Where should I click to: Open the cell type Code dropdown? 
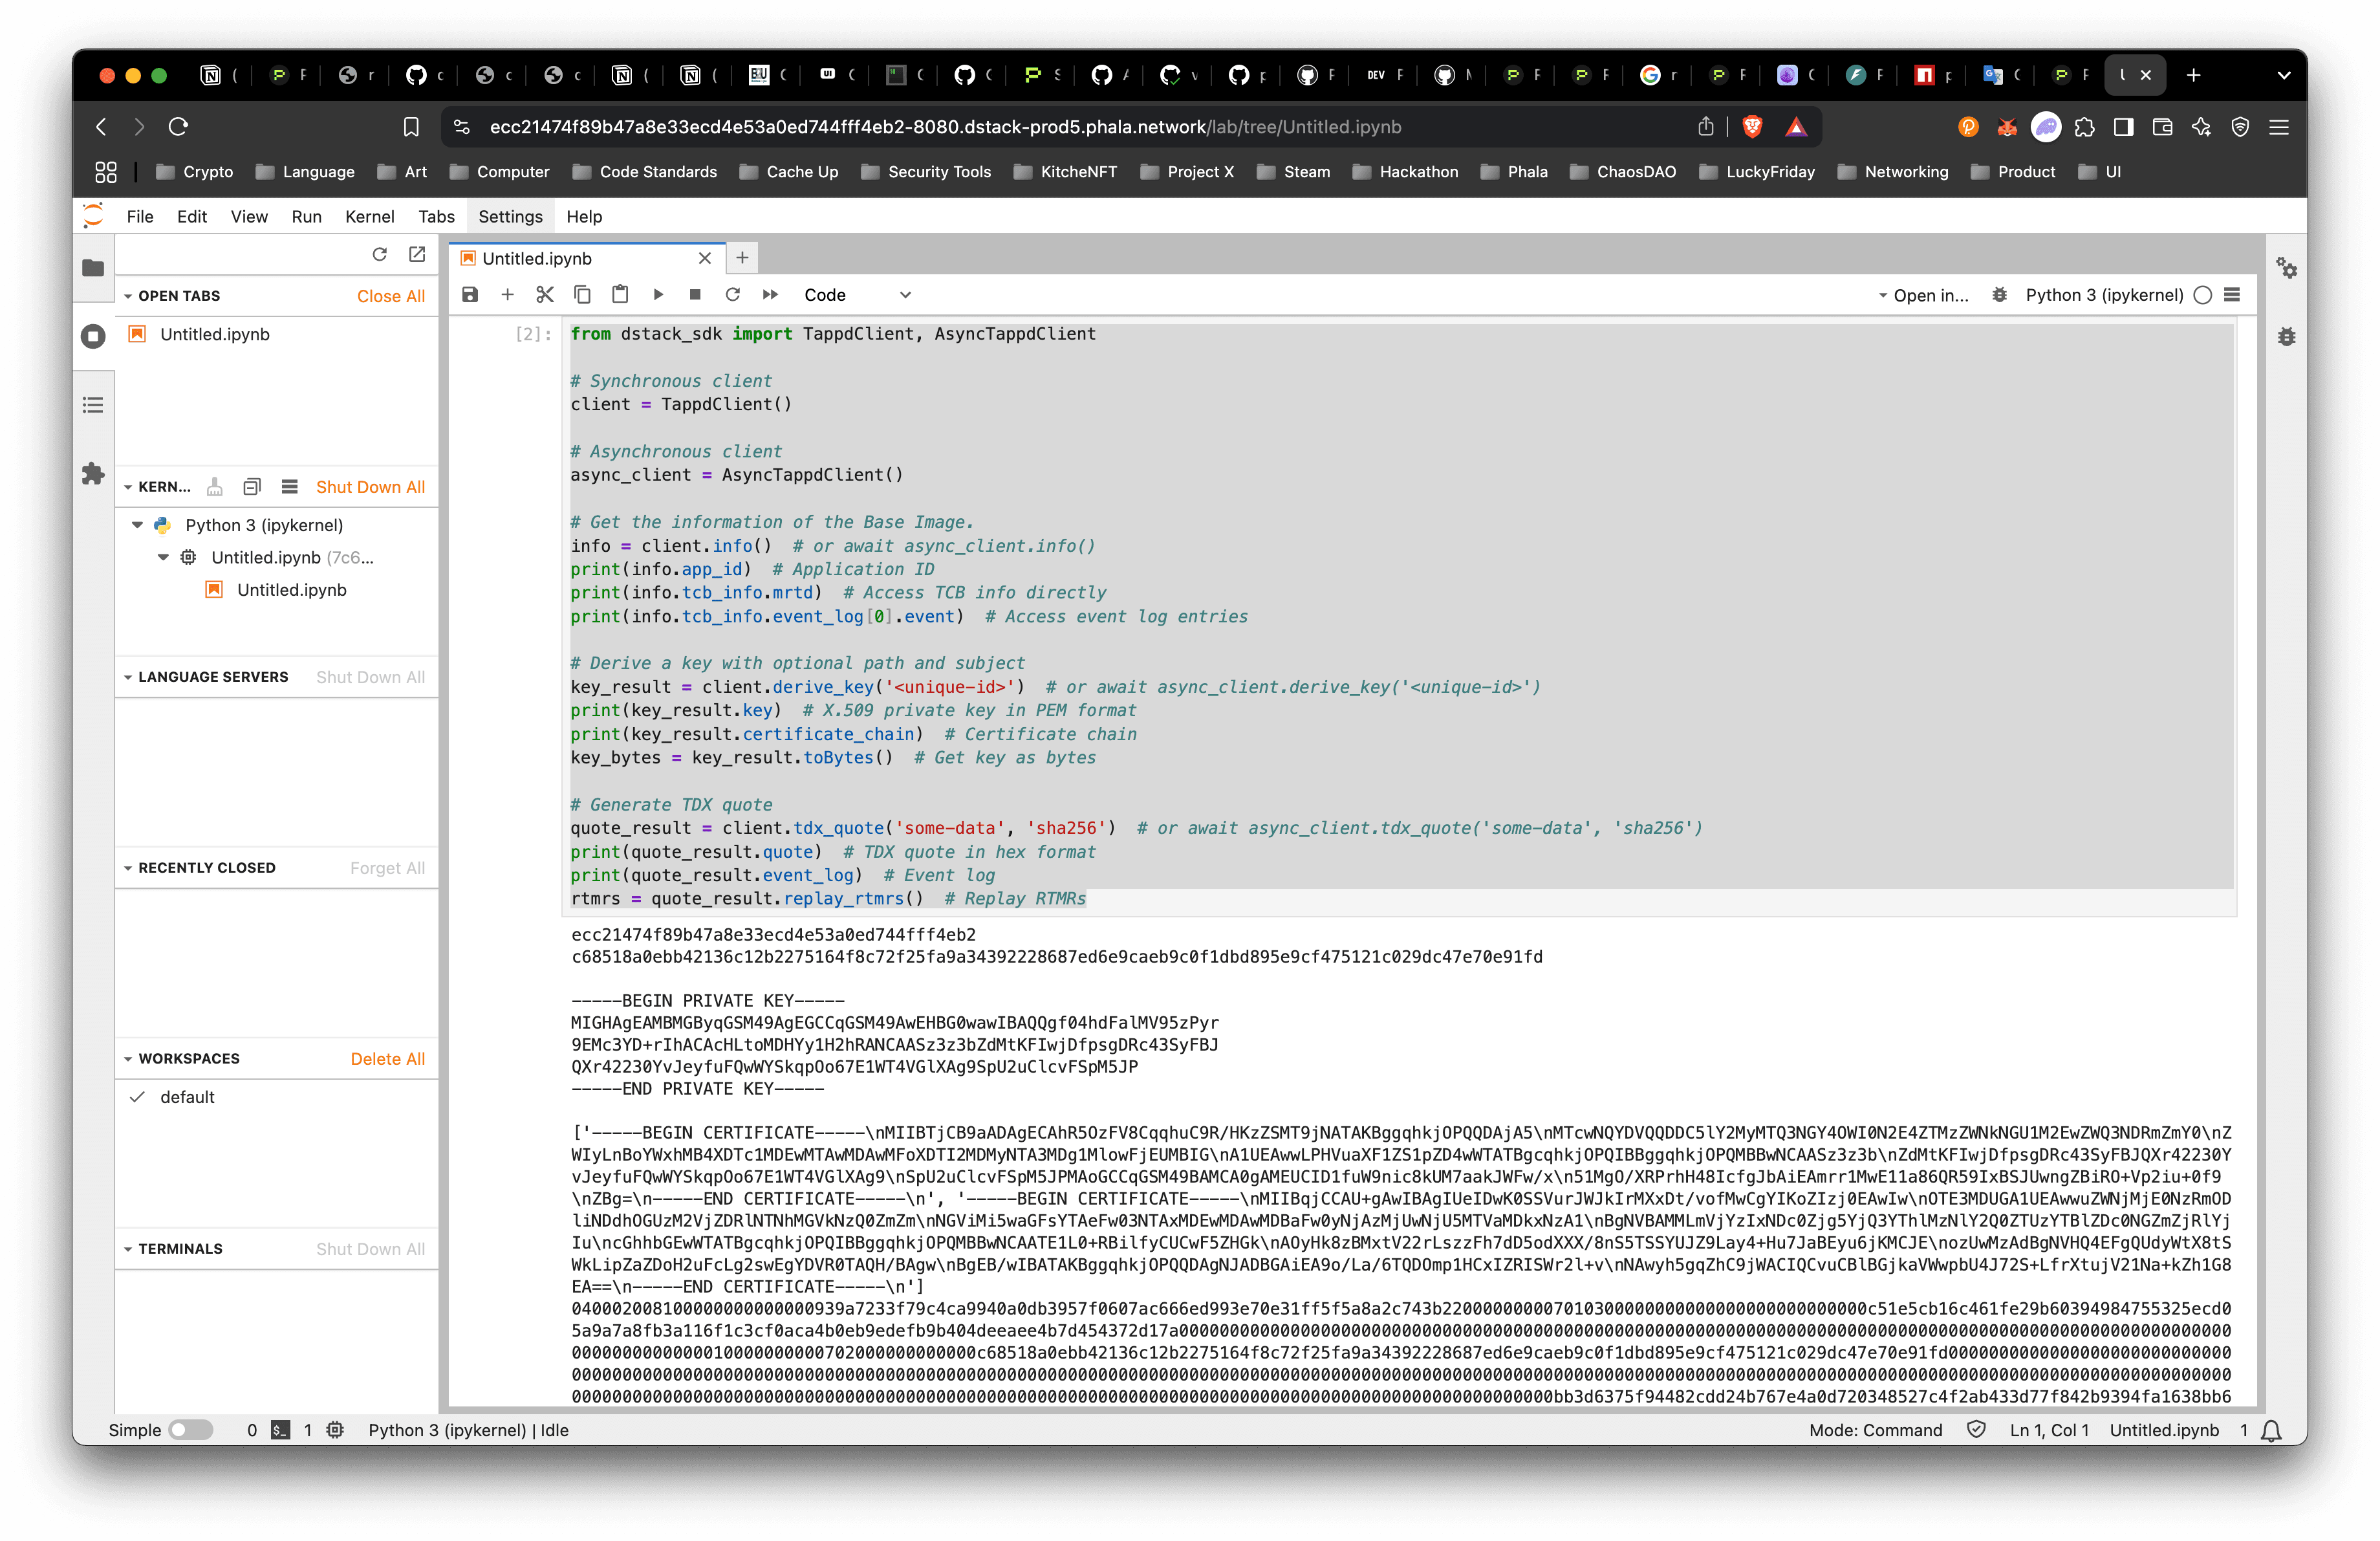pyautogui.click(x=857, y=294)
